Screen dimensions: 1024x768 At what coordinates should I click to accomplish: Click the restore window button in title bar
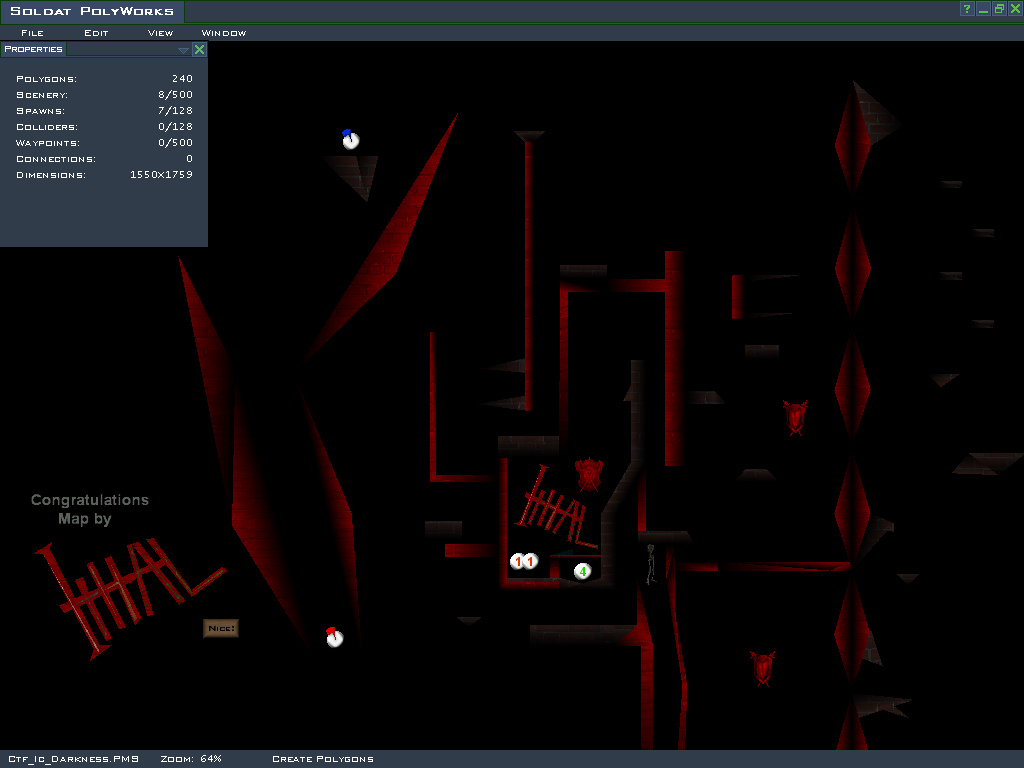tap(999, 9)
